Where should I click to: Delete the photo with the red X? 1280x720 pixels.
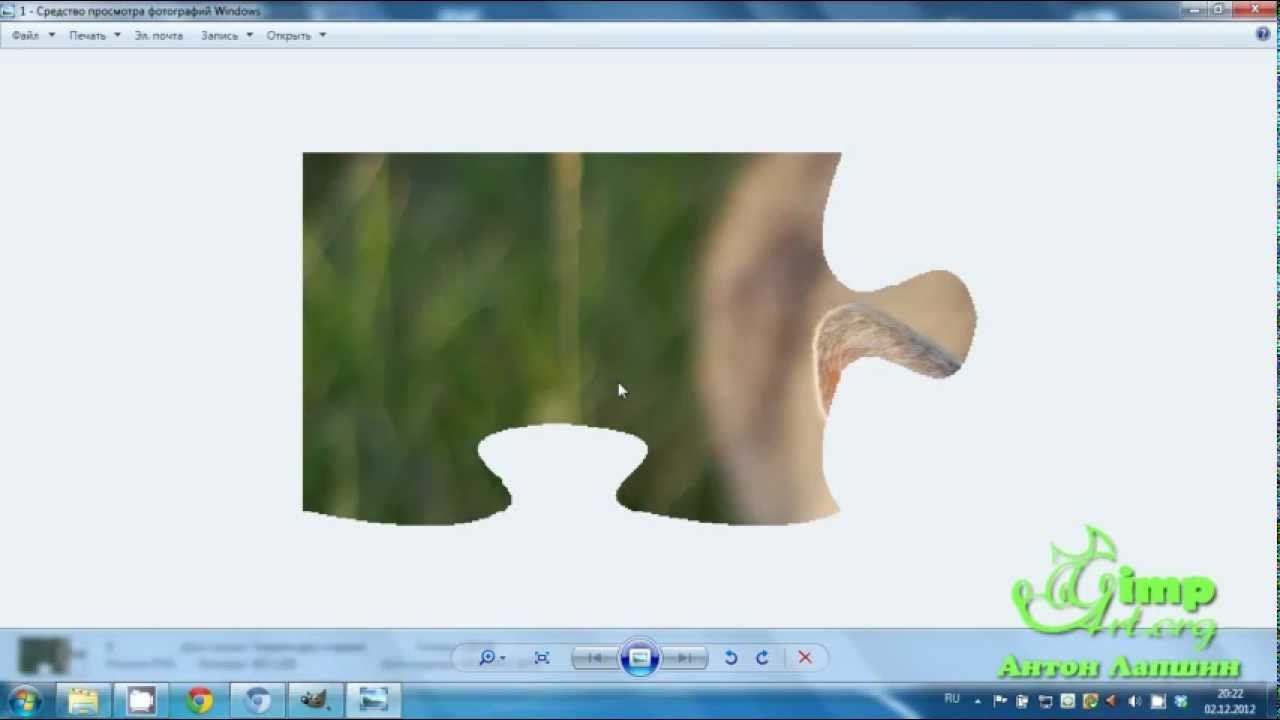point(805,657)
